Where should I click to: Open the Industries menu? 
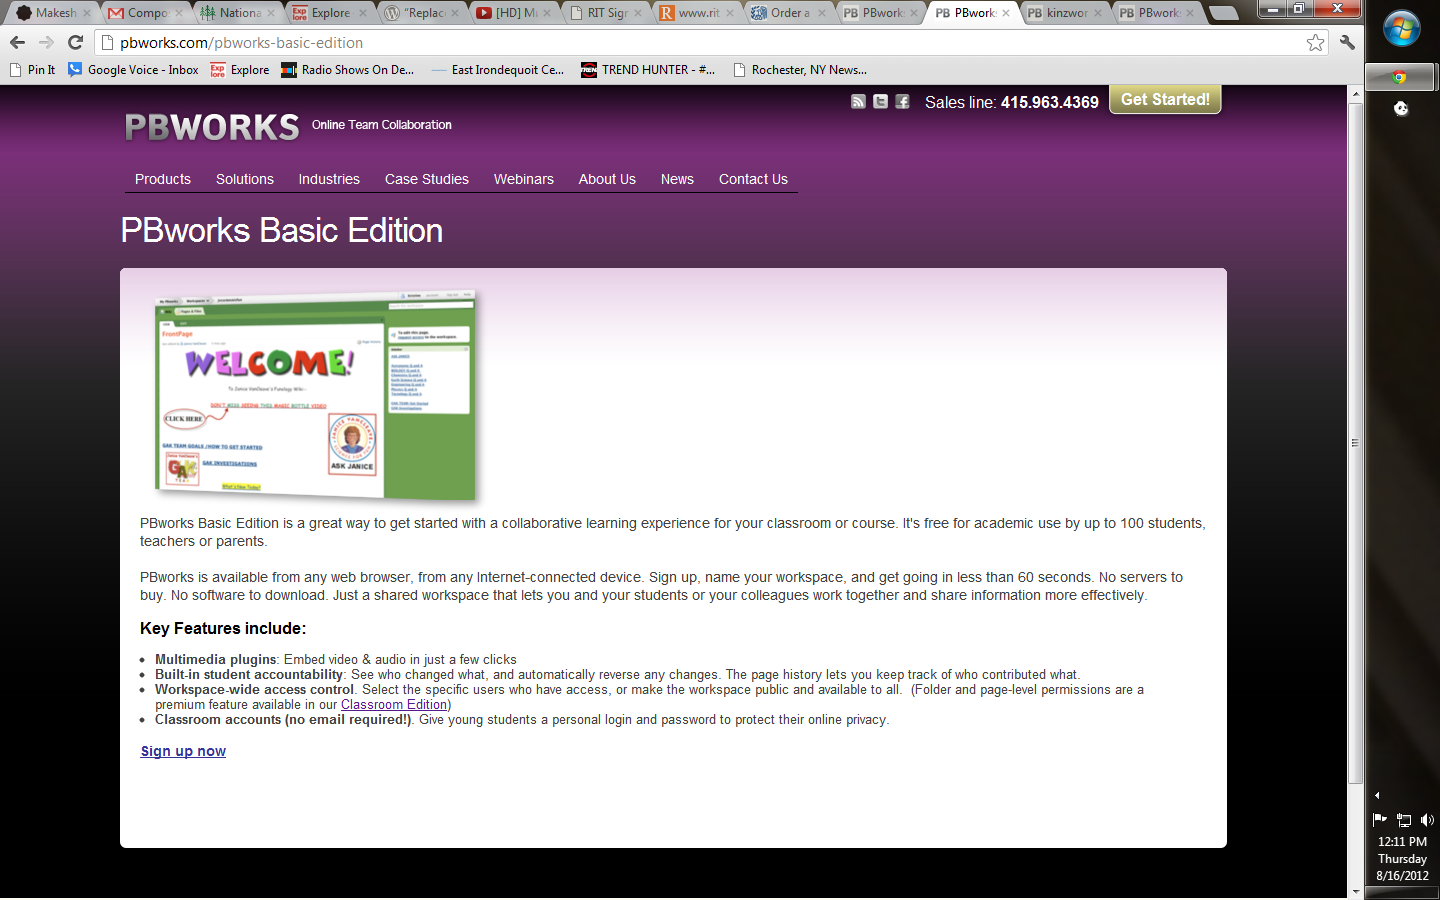pos(329,179)
